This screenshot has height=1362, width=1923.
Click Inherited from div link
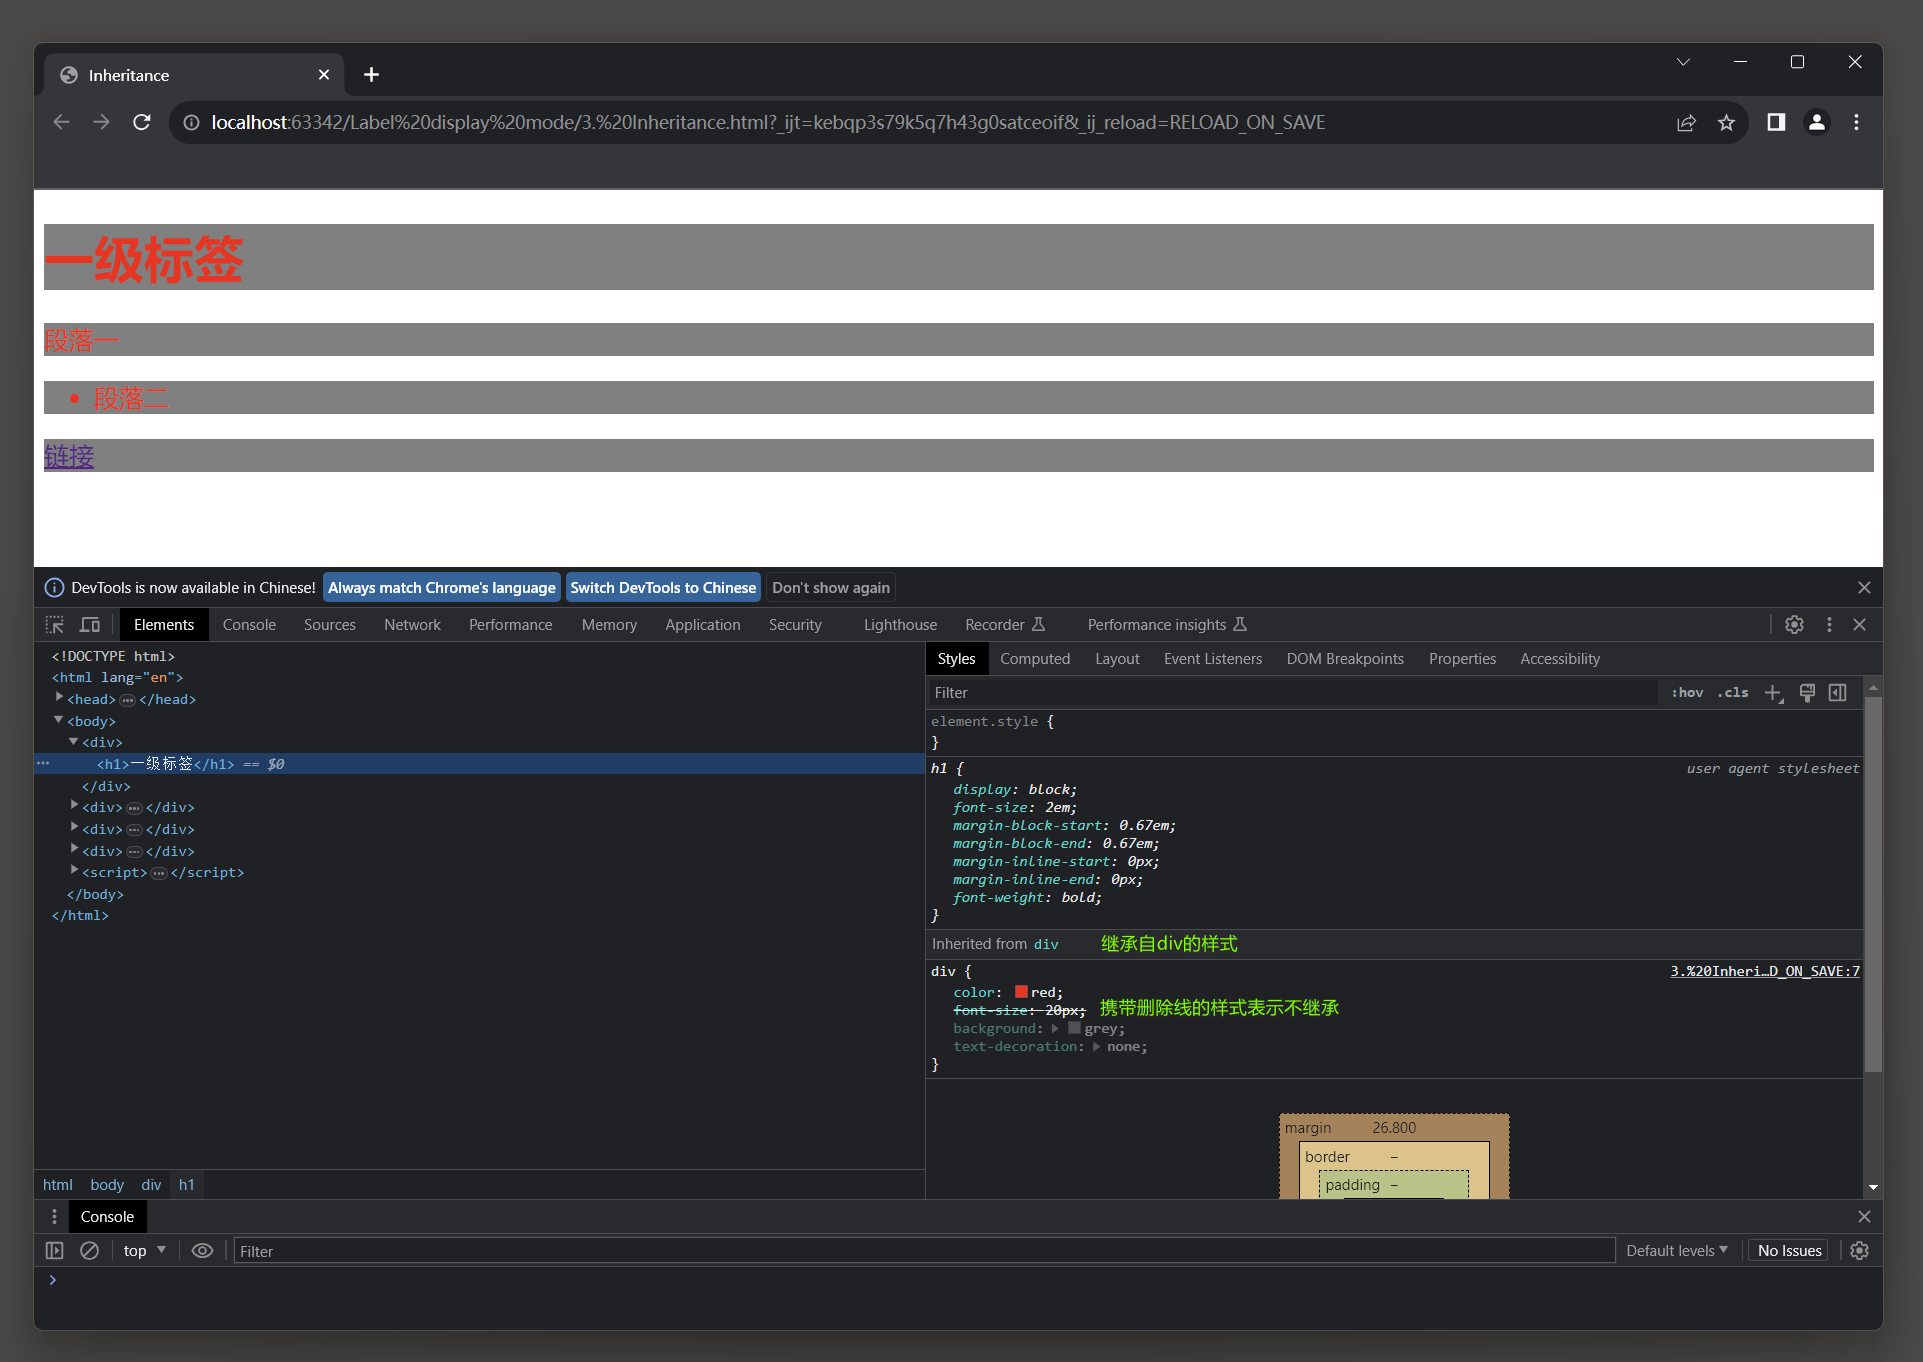1046,944
